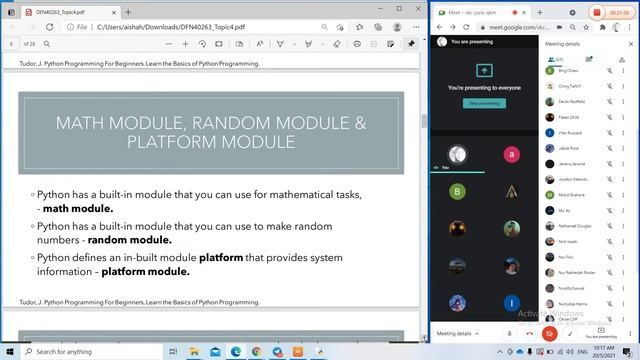Click Stop presenting button
Image resolution: width=640 pixels, height=360 pixels.
pyautogui.click(x=484, y=103)
